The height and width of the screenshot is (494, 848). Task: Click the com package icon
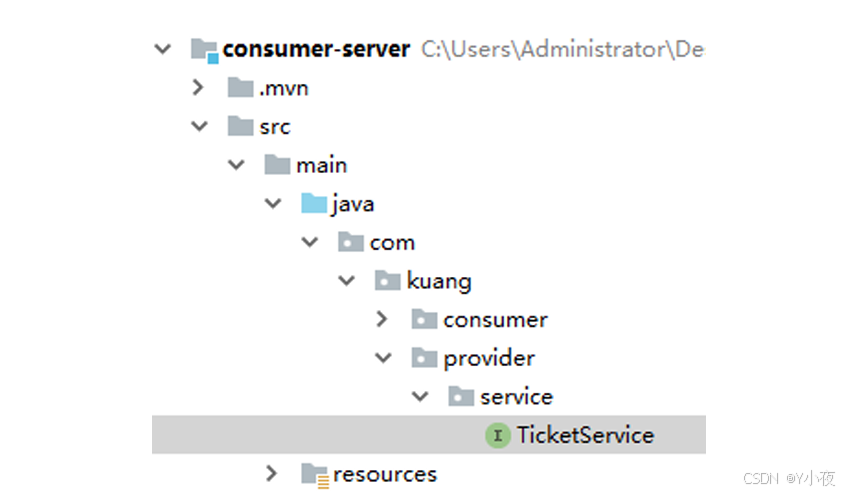[351, 242]
